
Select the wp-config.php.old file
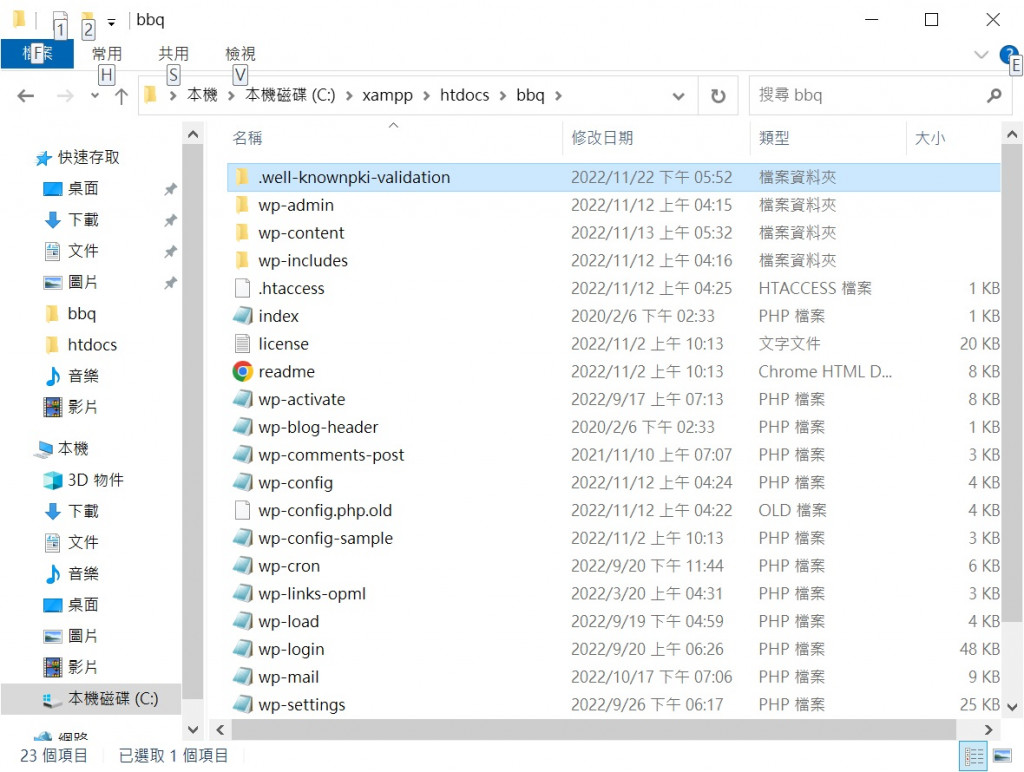325,510
